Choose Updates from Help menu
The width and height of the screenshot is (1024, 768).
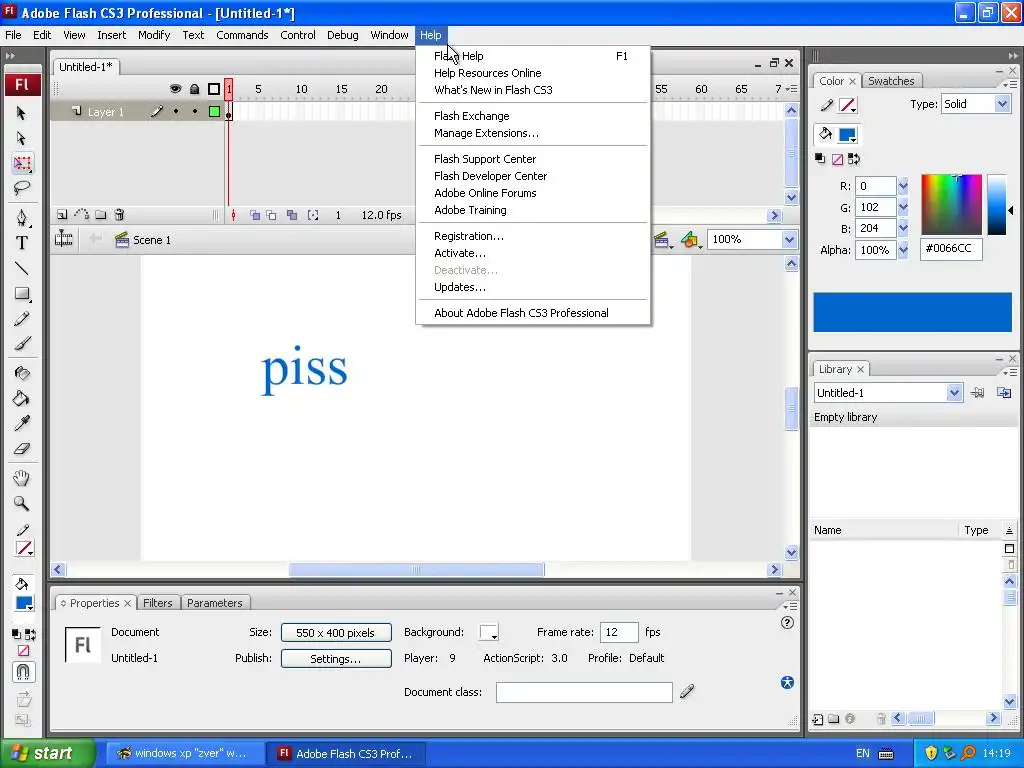coord(460,287)
